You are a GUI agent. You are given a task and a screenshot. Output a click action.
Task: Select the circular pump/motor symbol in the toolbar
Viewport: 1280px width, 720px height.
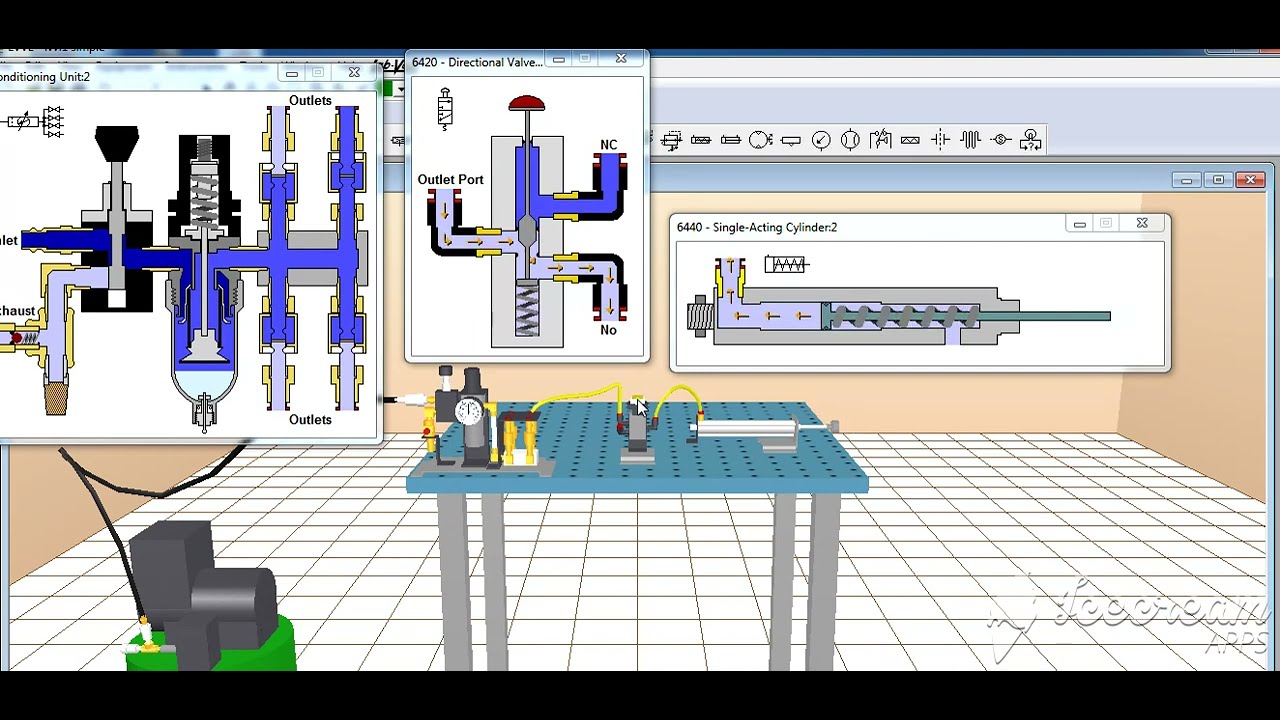pyautogui.click(x=761, y=140)
